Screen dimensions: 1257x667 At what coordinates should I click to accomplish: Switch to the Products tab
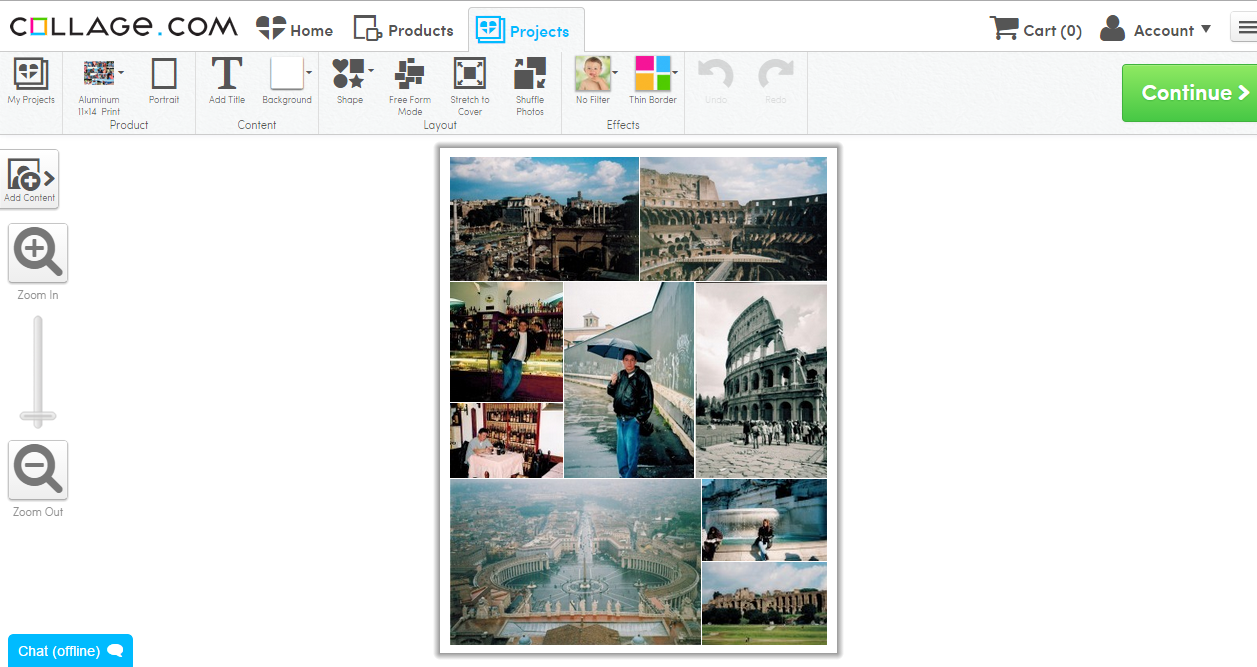coord(404,29)
